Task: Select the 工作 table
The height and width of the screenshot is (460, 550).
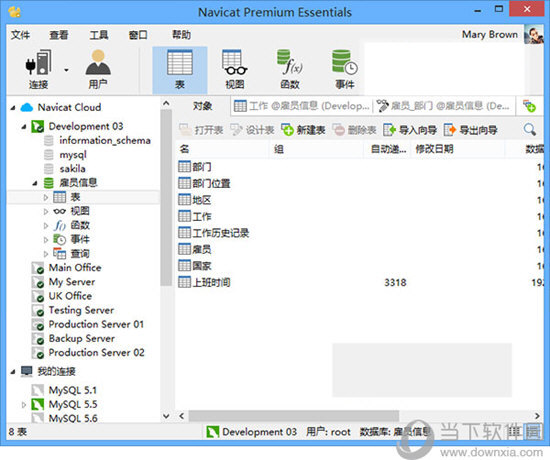Action: (x=195, y=216)
